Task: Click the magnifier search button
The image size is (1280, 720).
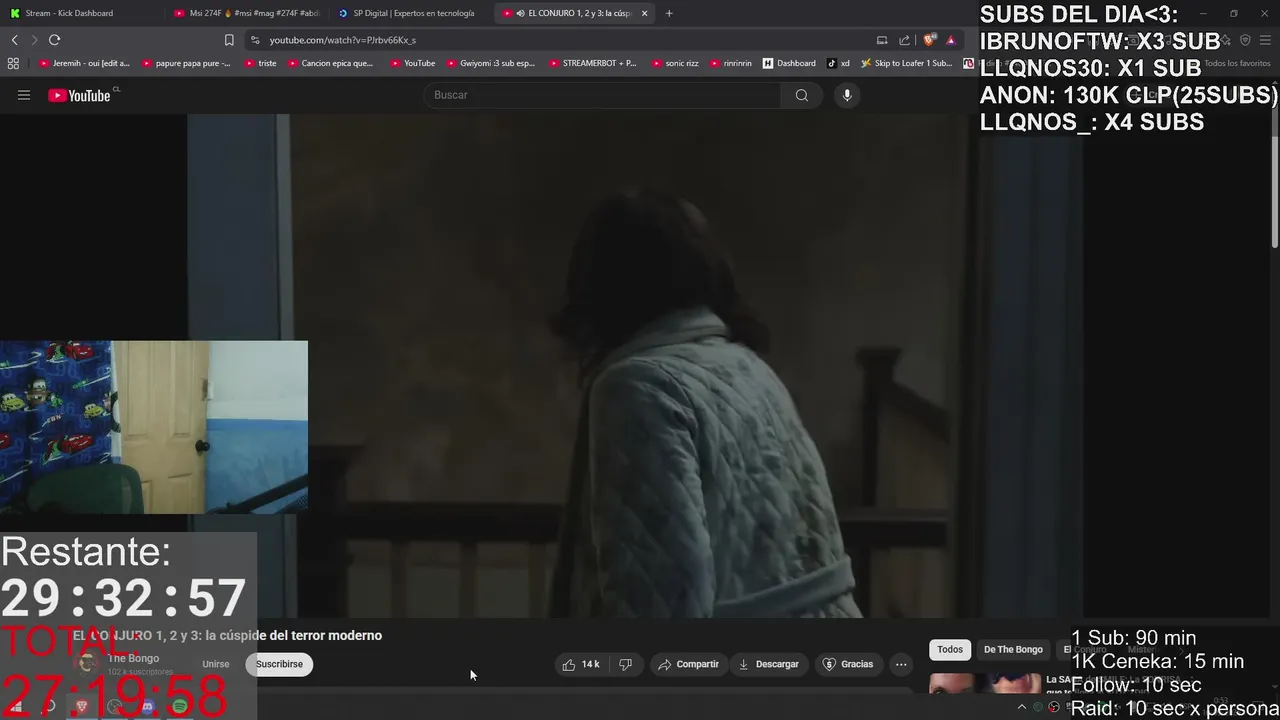Action: click(802, 95)
